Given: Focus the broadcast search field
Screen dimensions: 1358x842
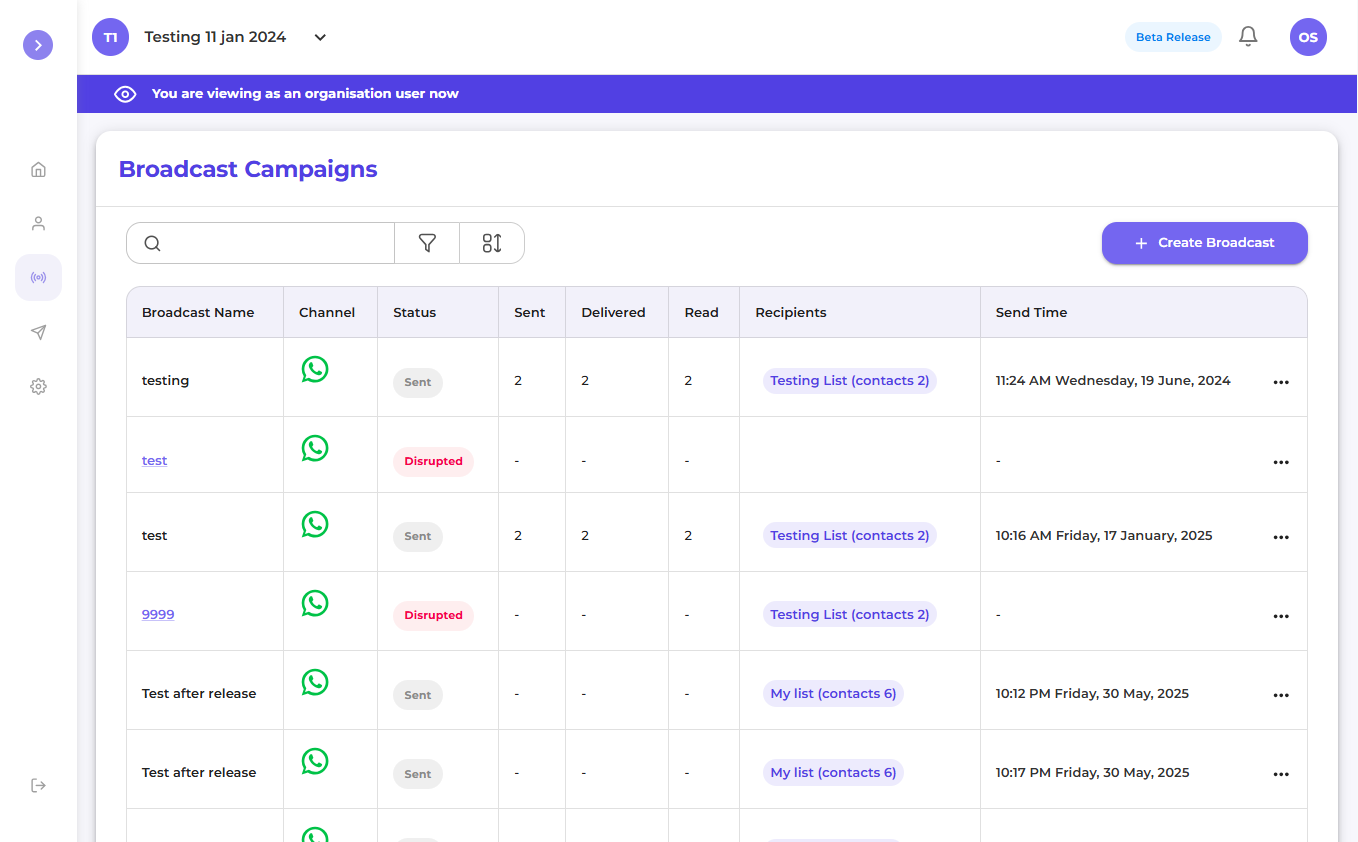Looking at the screenshot, I should [x=261, y=243].
